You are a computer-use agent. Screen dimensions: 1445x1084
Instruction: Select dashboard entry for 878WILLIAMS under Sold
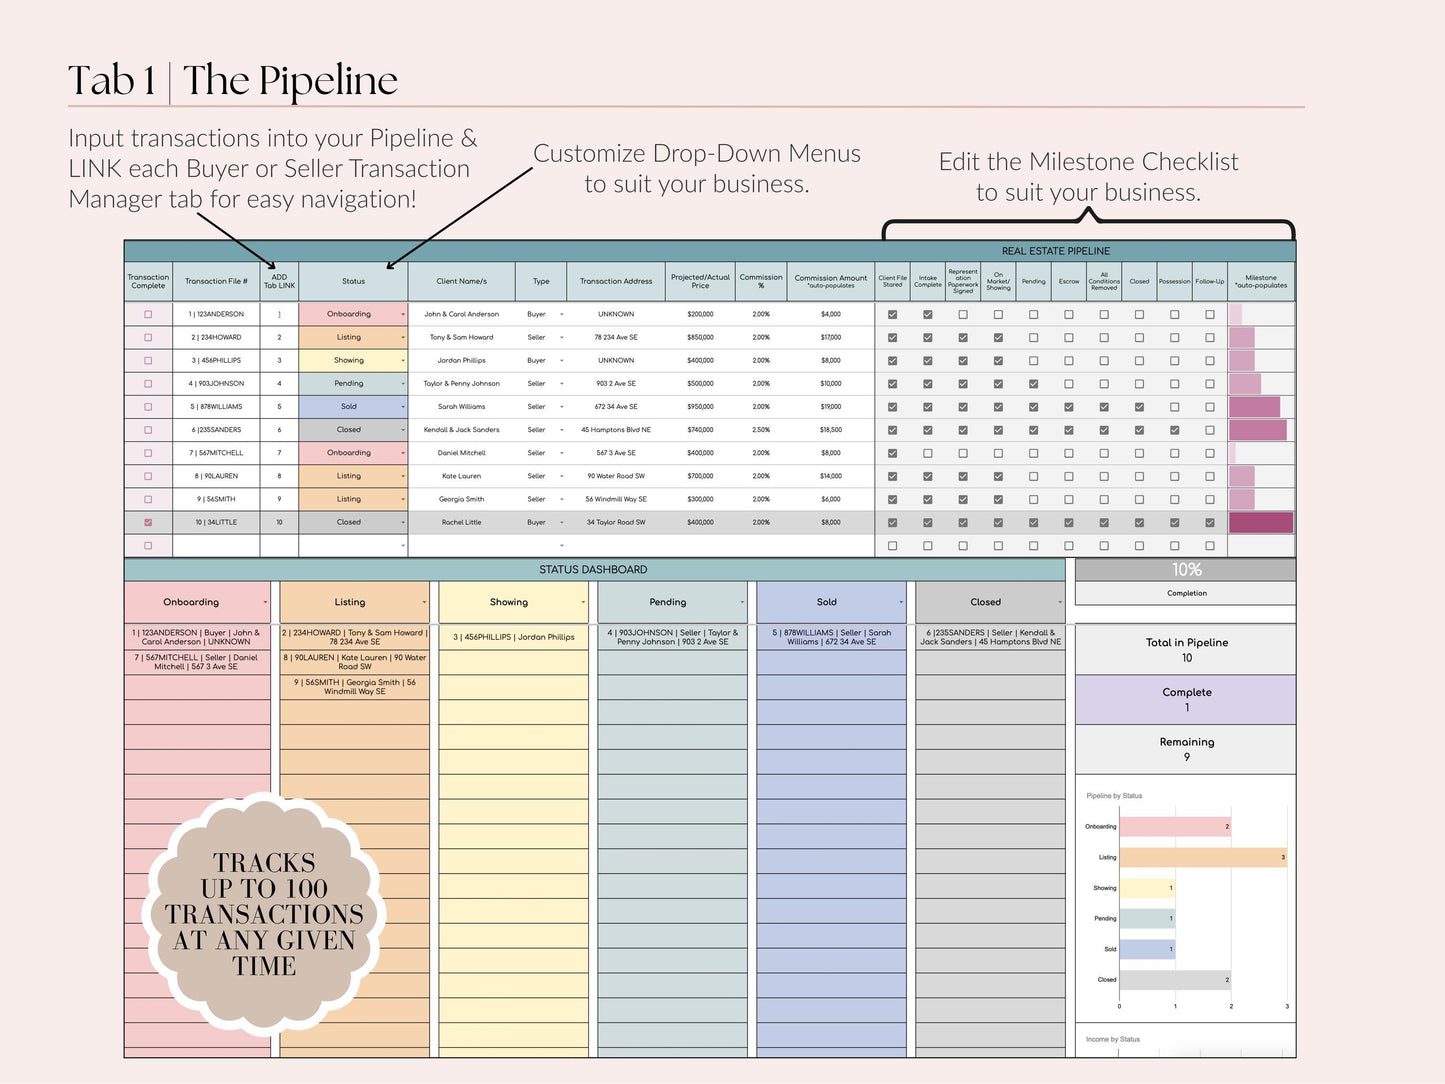(831, 637)
